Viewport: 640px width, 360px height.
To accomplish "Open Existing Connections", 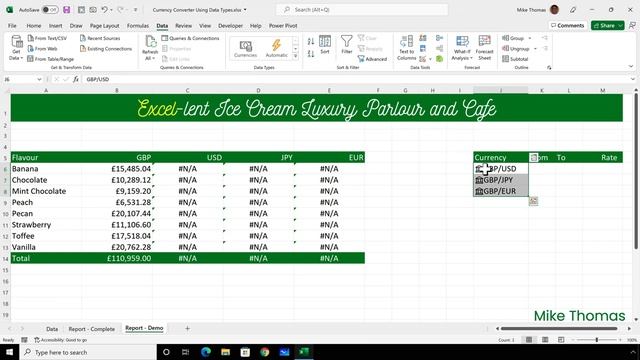I will (106, 49).
